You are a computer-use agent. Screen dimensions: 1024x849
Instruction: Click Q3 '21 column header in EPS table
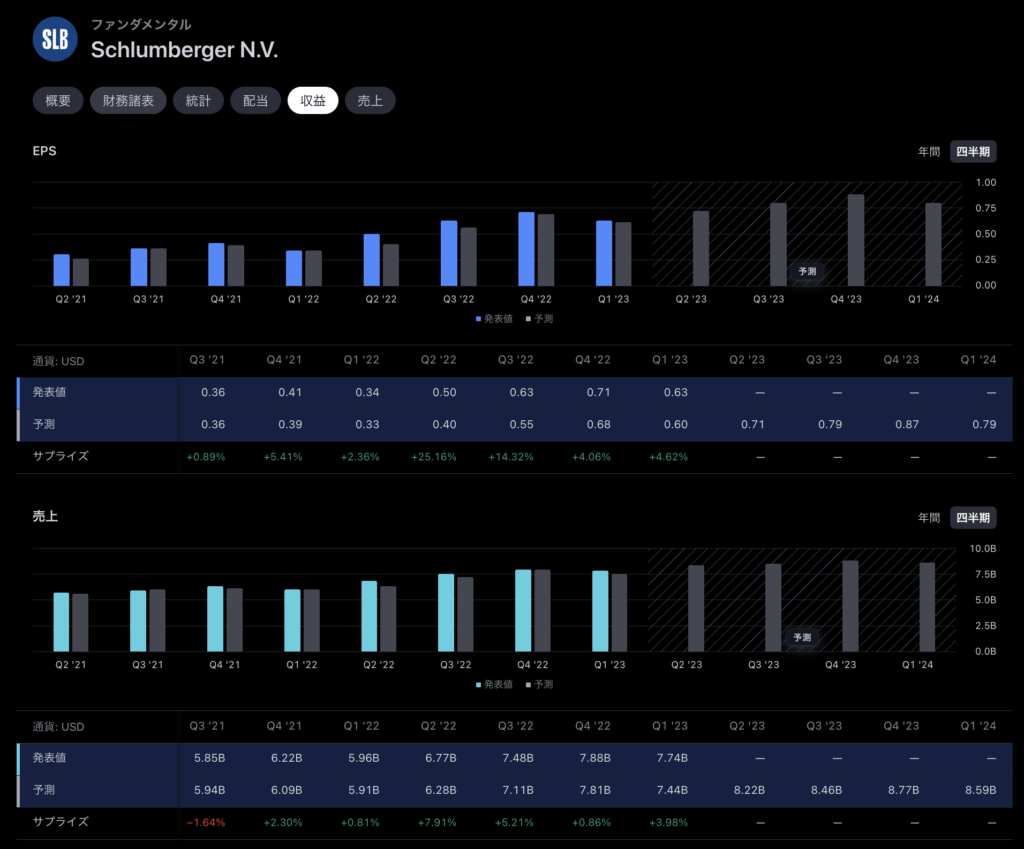point(207,360)
